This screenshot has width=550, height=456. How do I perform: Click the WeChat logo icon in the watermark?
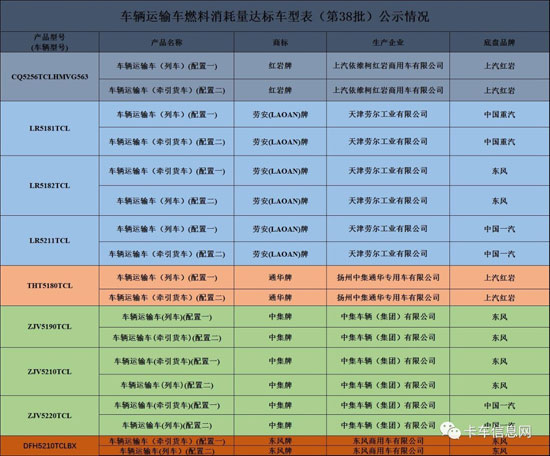[451, 430]
